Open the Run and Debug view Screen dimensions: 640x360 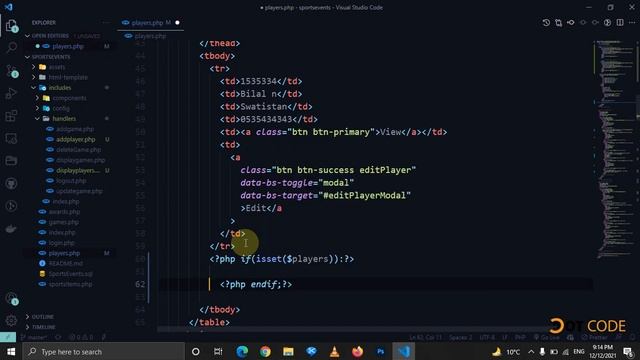pos(11,93)
